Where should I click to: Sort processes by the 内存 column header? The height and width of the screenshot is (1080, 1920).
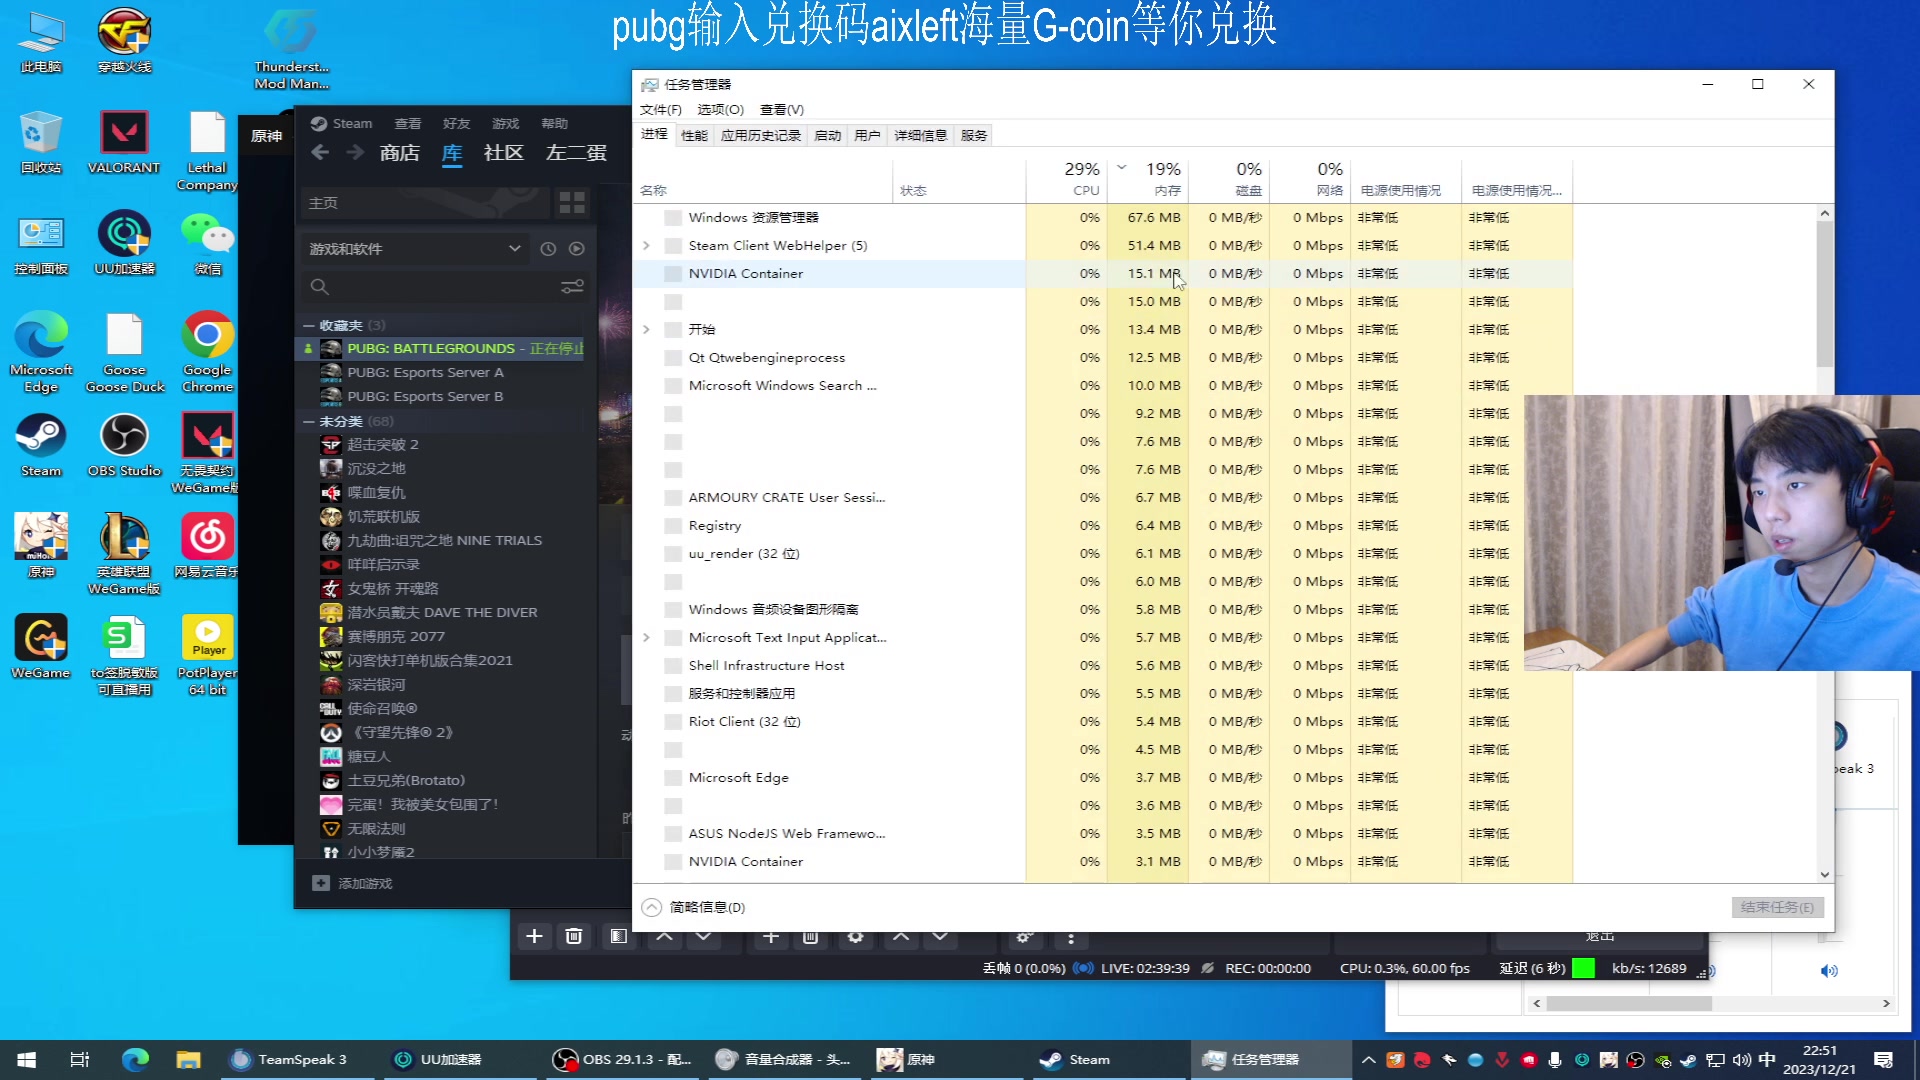(x=1149, y=180)
